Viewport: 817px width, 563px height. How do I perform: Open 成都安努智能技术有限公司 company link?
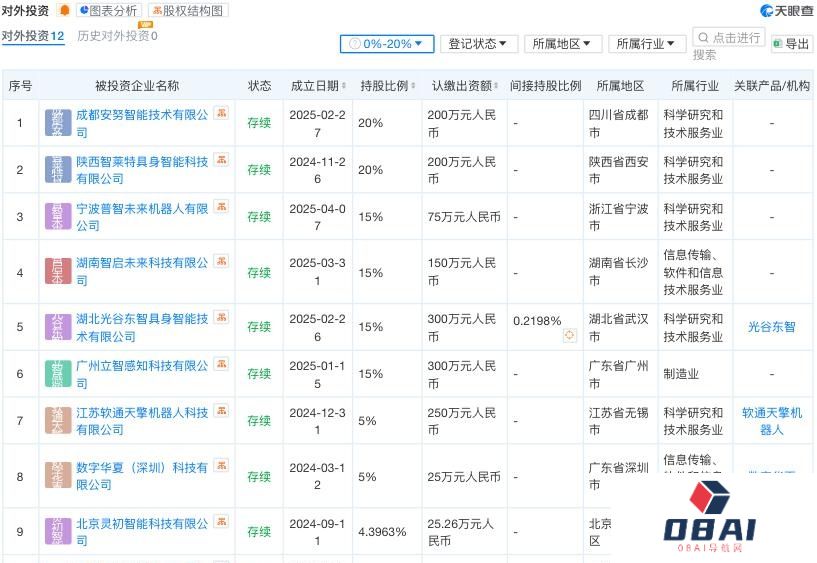(142, 123)
